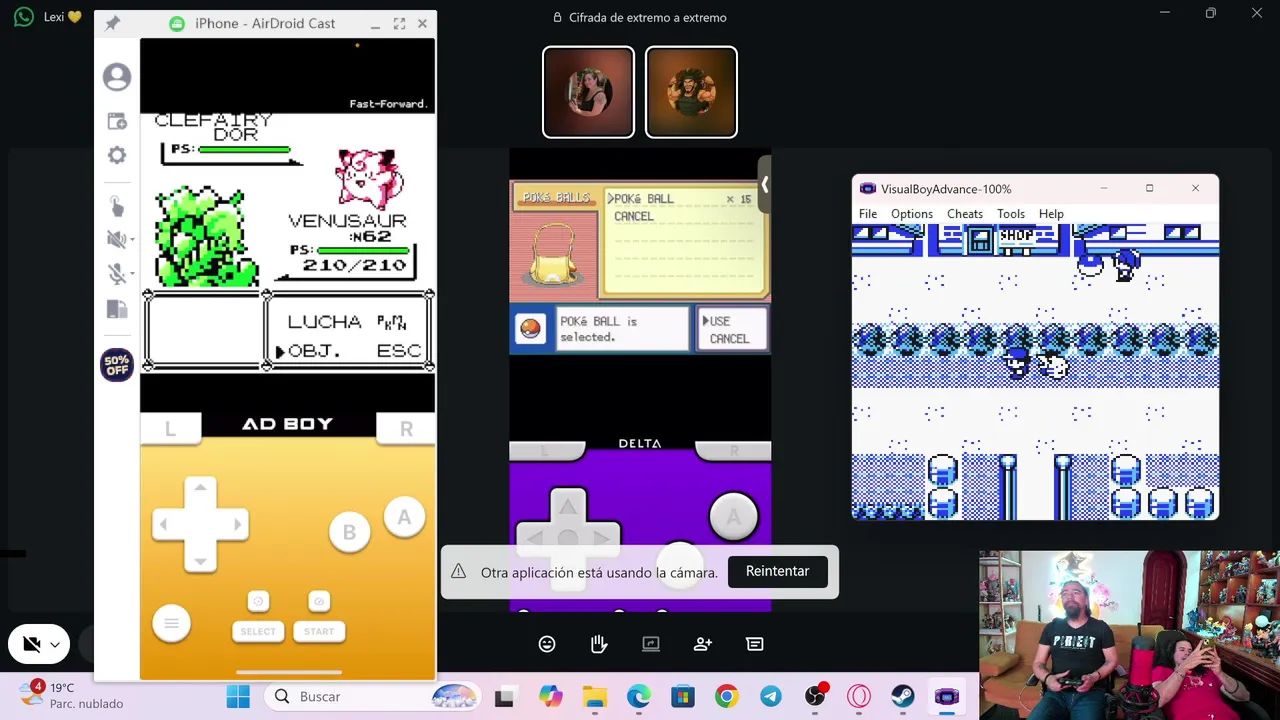Open Steam from taskbar

[903, 697]
